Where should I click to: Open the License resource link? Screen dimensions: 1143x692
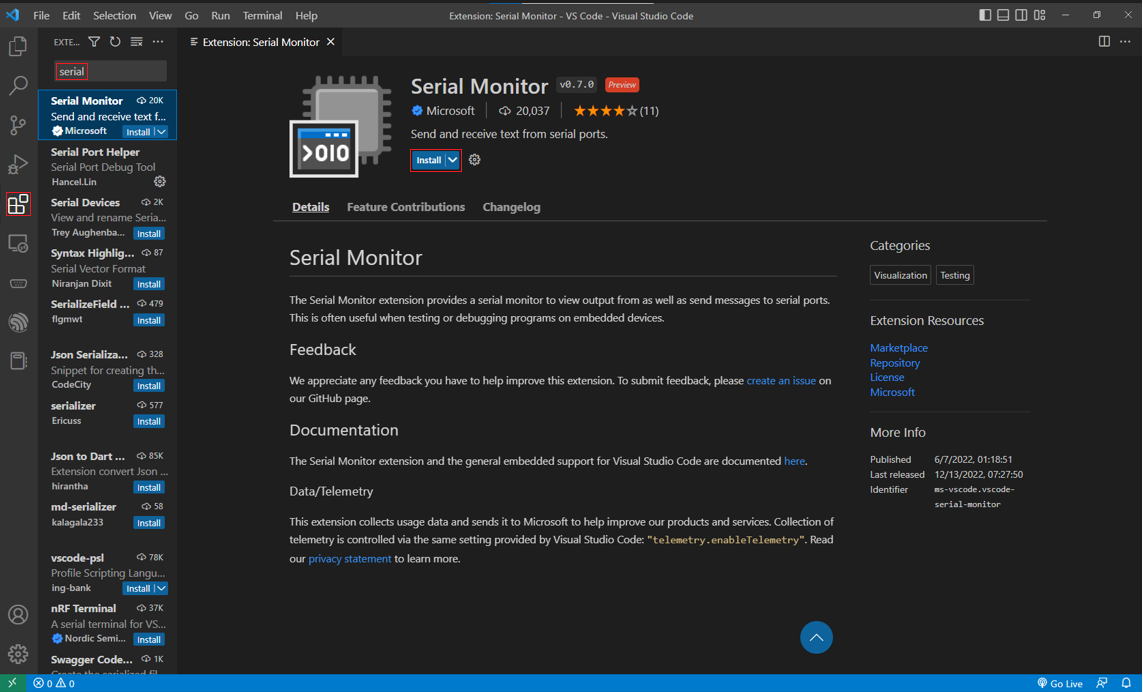(x=887, y=377)
